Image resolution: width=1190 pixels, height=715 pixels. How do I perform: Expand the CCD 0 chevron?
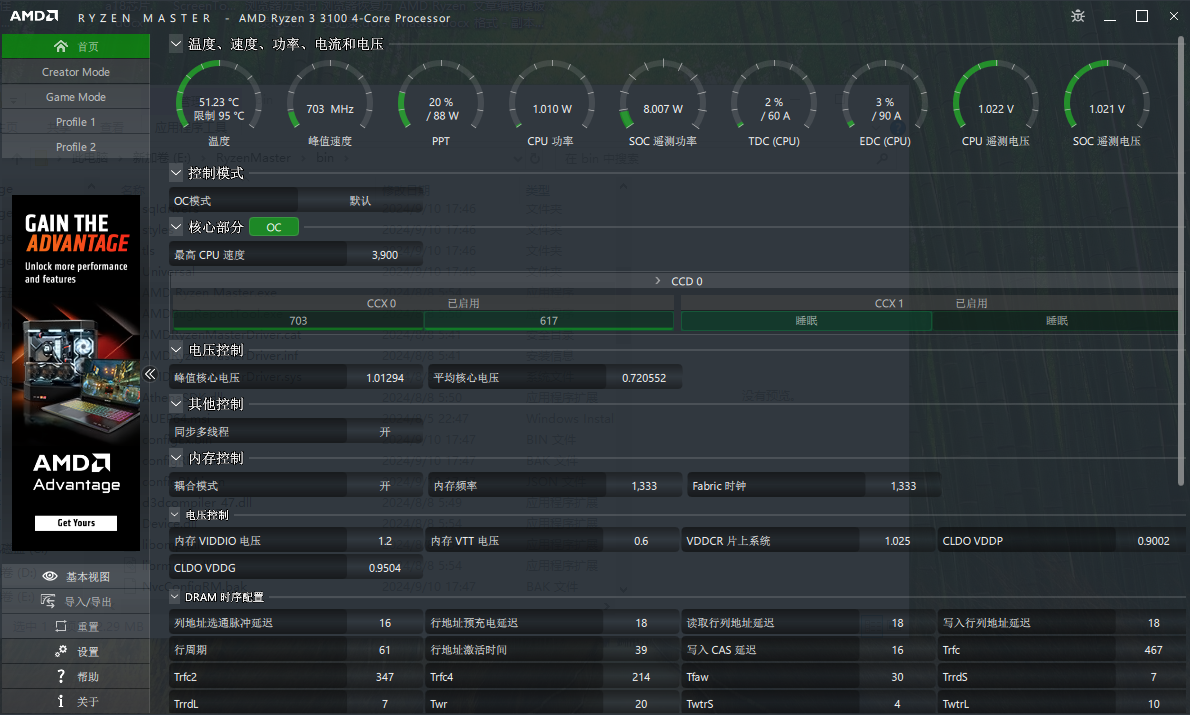(x=657, y=281)
